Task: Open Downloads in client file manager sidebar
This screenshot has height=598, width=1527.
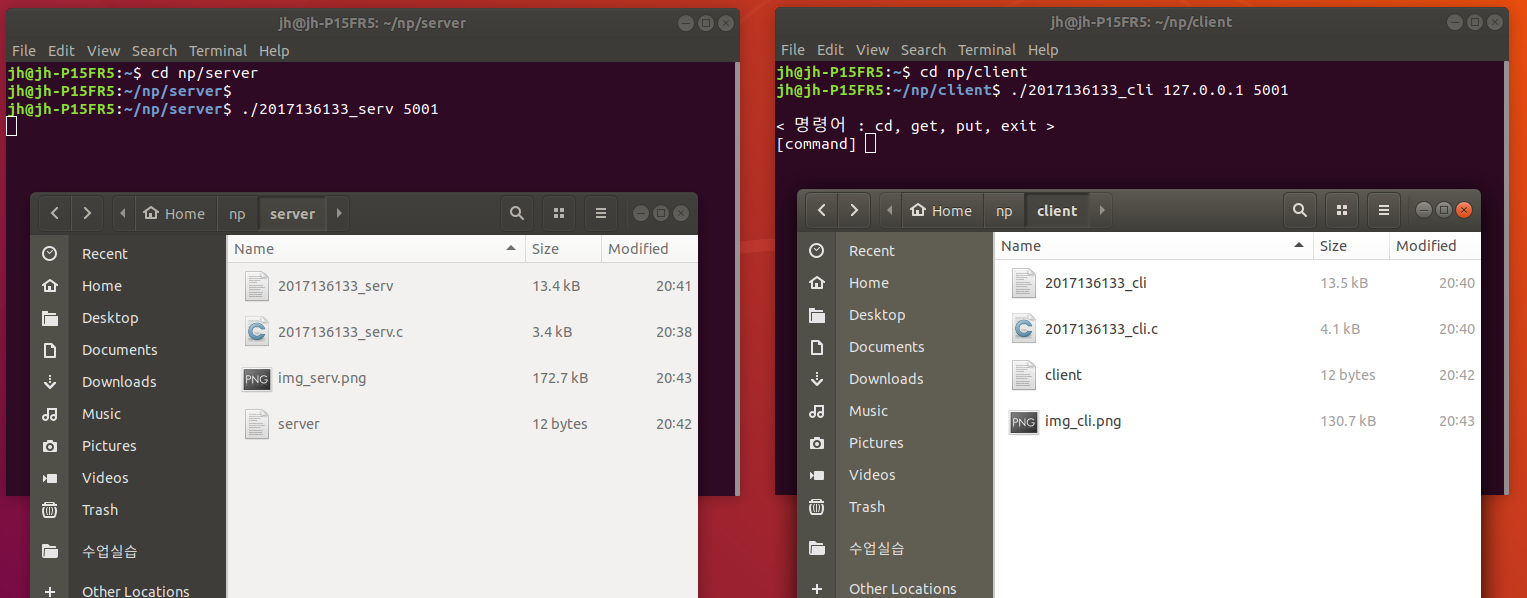Action: click(x=895, y=379)
